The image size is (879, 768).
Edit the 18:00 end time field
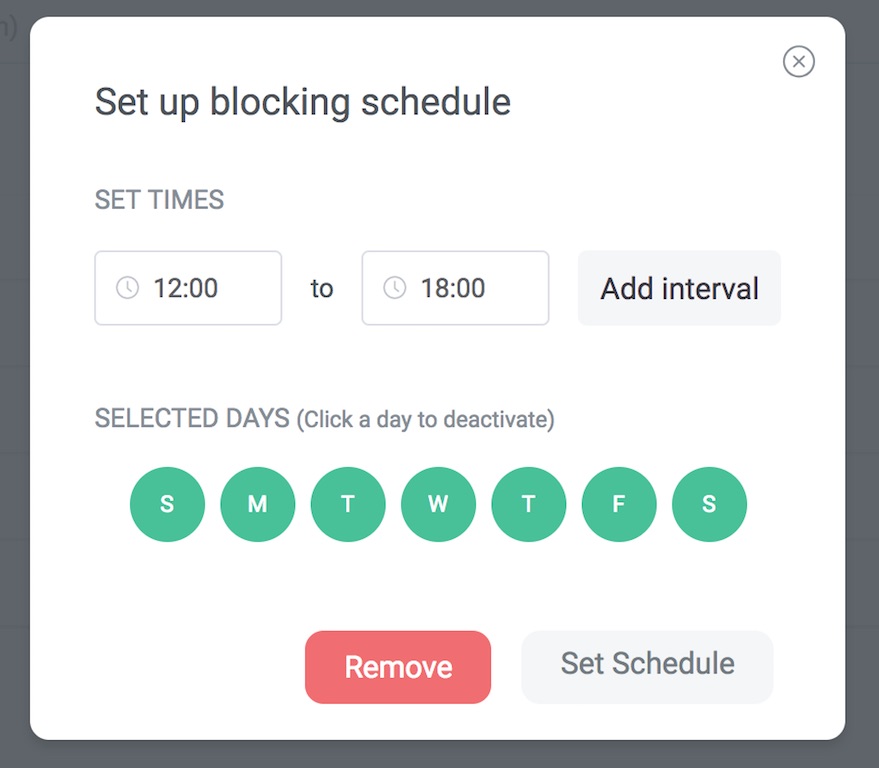pyautogui.click(x=468, y=288)
